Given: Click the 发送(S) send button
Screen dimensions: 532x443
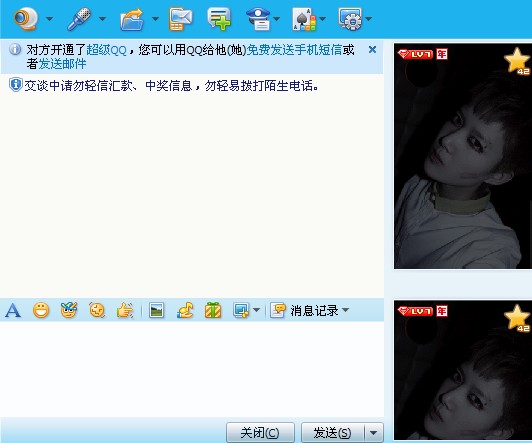Looking at the screenshot, I should point(332,433).
